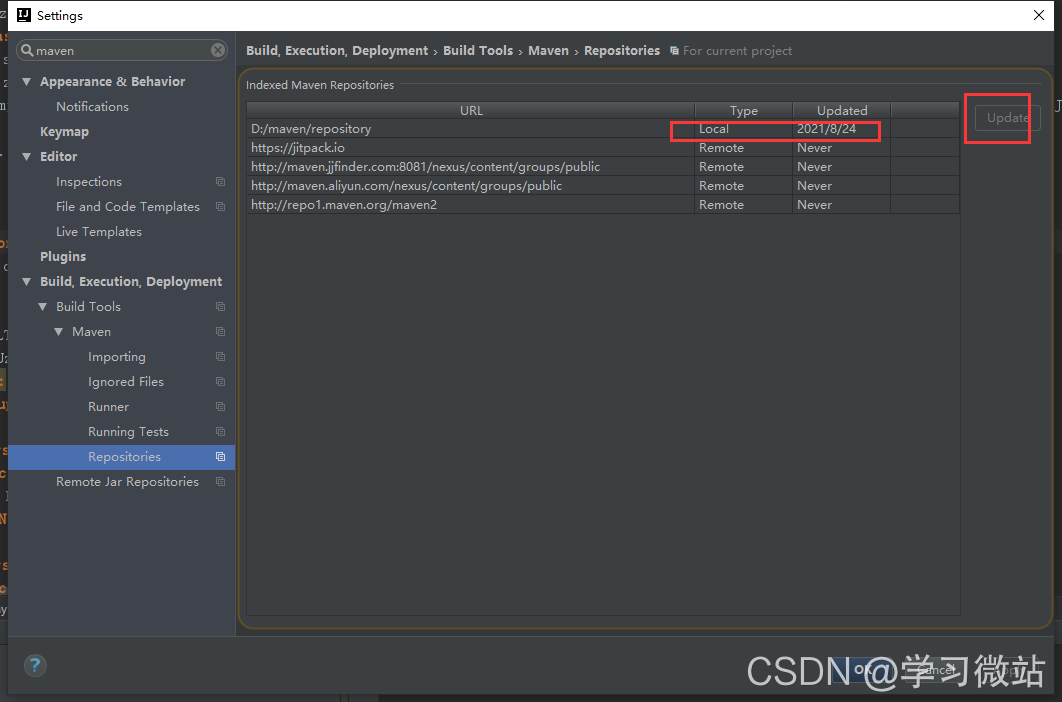Open the Keymap settings page
The height and width of the screenshot is (702, 1062).
click(x=64, y=131)
